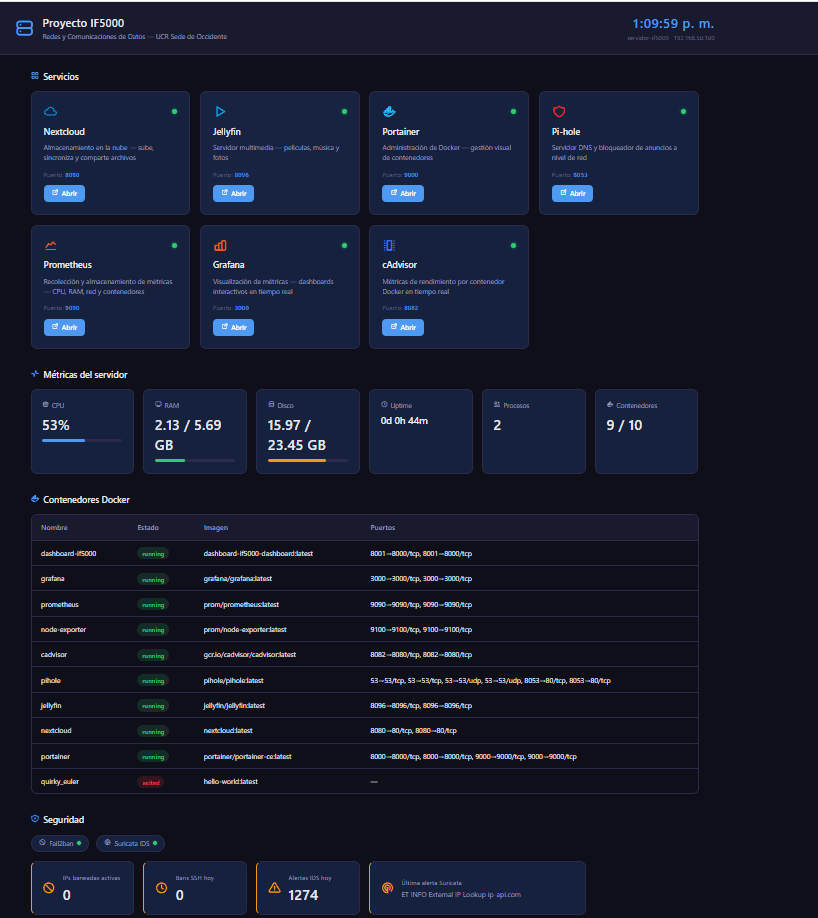
Task: Click the CPU usage progress bar
Action: coord(82,440)
